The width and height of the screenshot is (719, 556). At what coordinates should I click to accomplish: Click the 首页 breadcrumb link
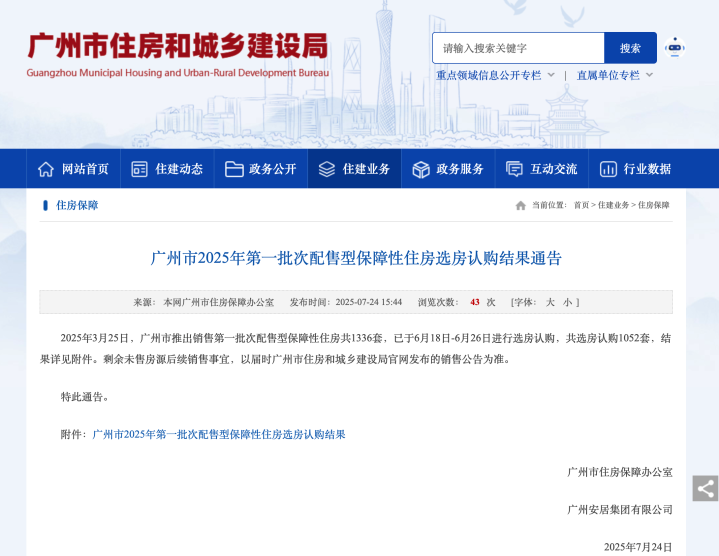[581, 205]
